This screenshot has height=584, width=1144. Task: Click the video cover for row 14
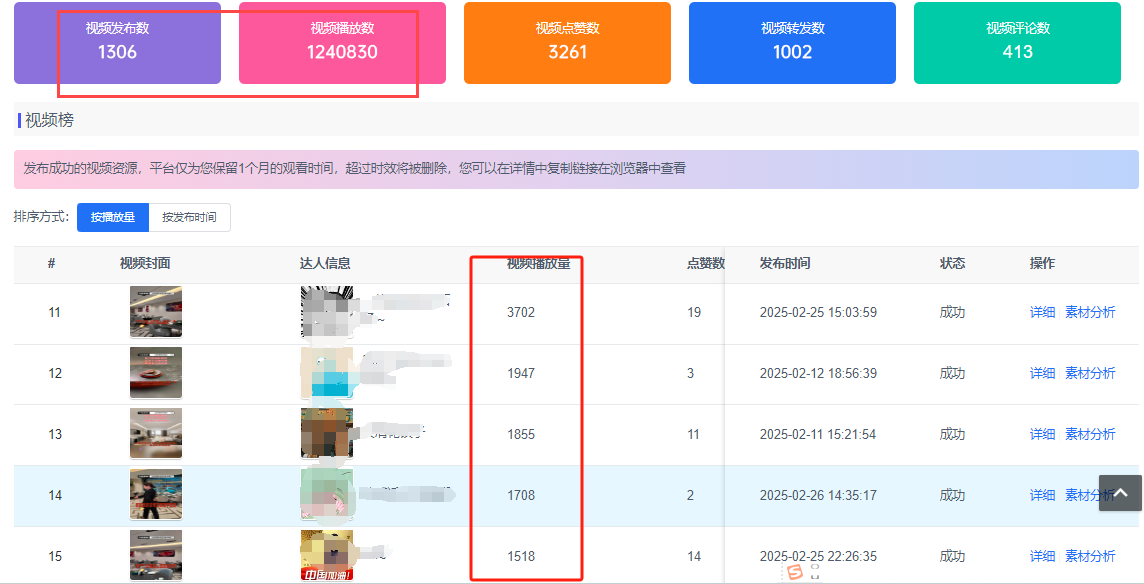click(156, 495)
